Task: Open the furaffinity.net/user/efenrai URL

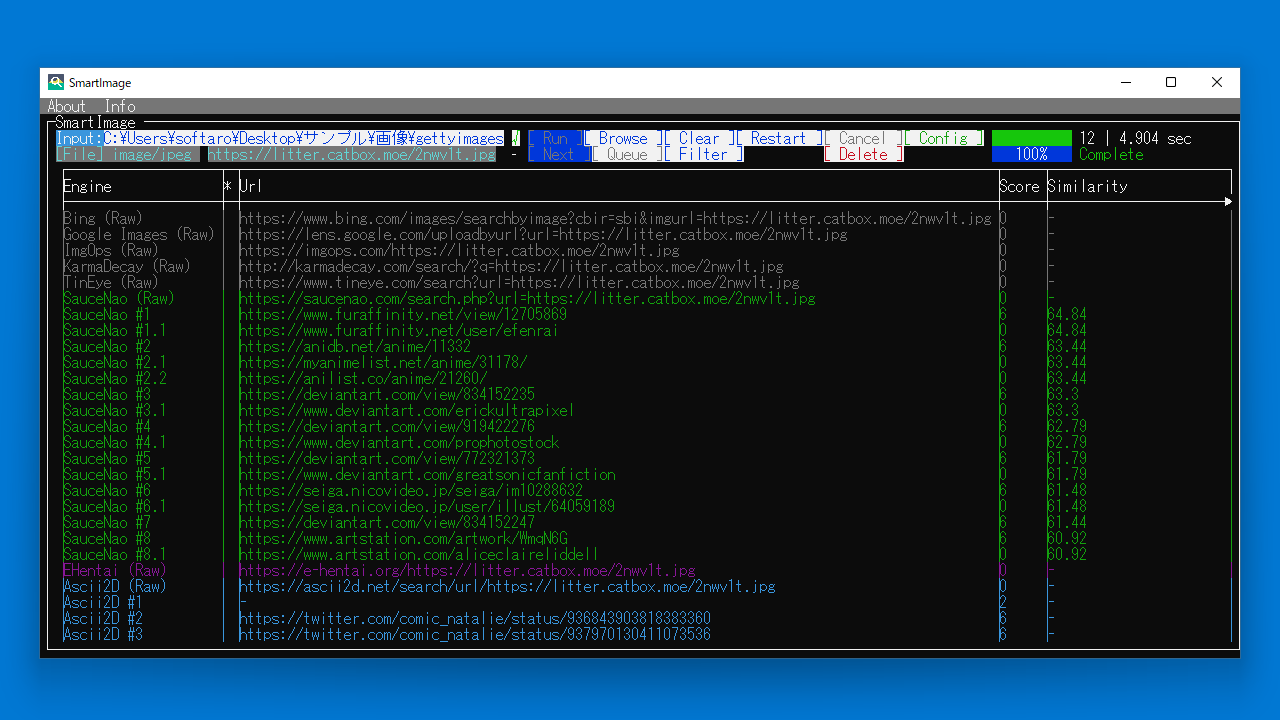Action: pos(399,330)
